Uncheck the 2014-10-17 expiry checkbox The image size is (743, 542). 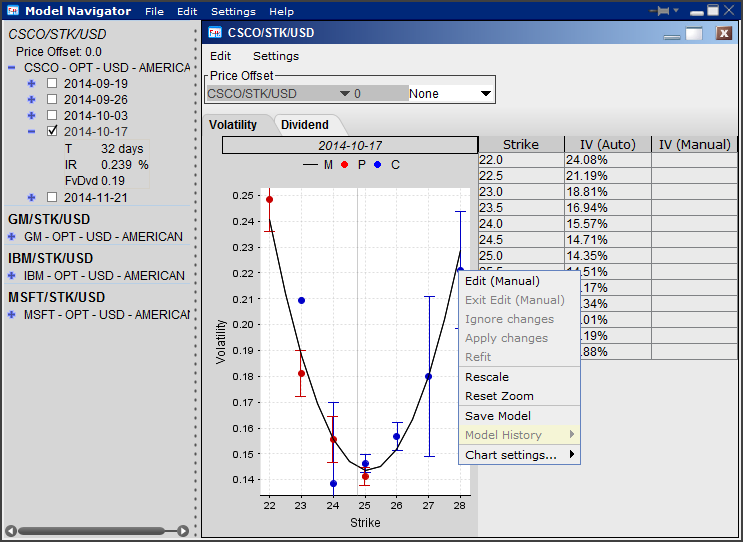pos(52,131)
